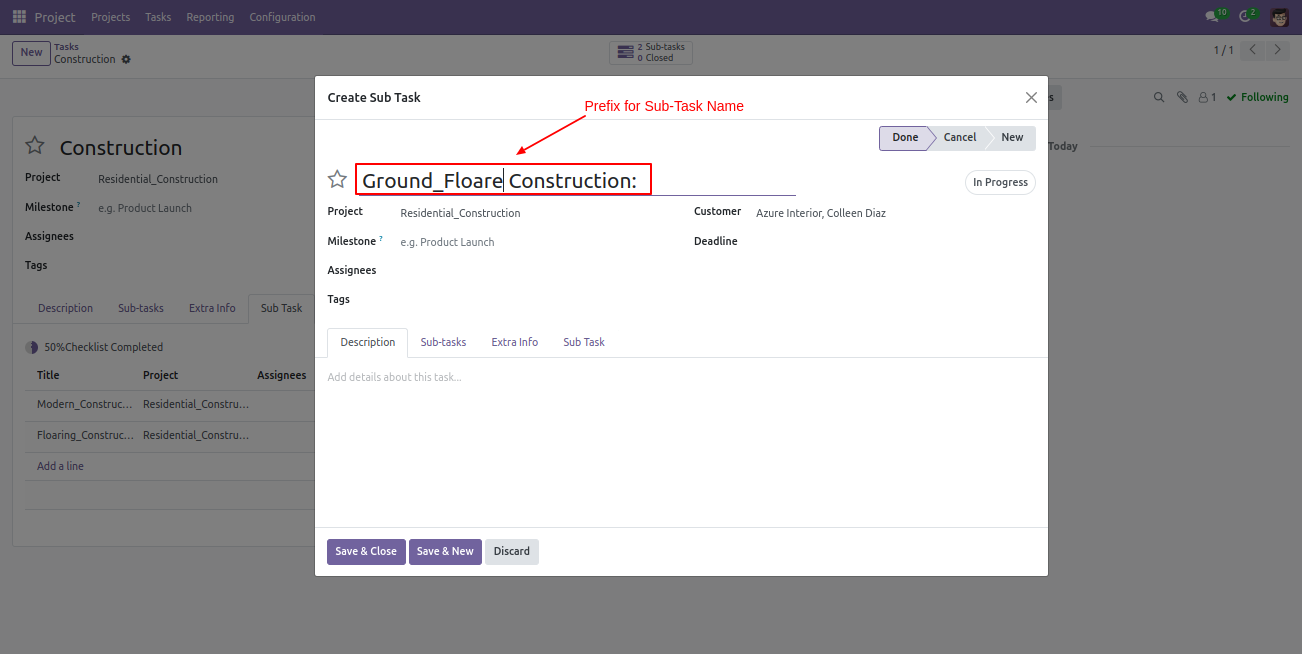Open the Modern_Construc… sub task row
This screenshot has height=654, width=1302.
170,405
